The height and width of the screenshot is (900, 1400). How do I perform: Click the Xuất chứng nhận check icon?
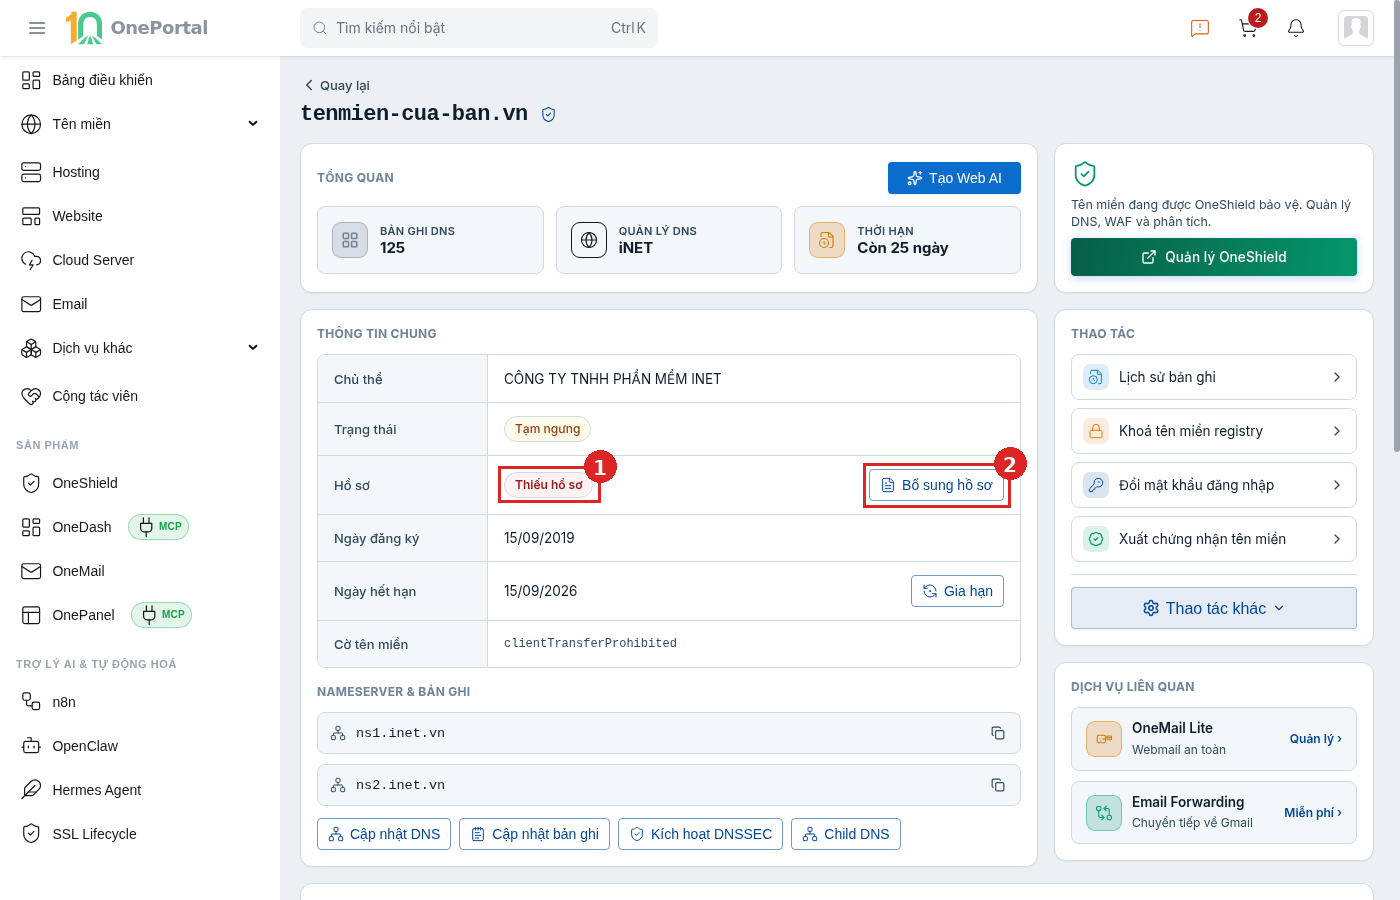point(1096,539)
